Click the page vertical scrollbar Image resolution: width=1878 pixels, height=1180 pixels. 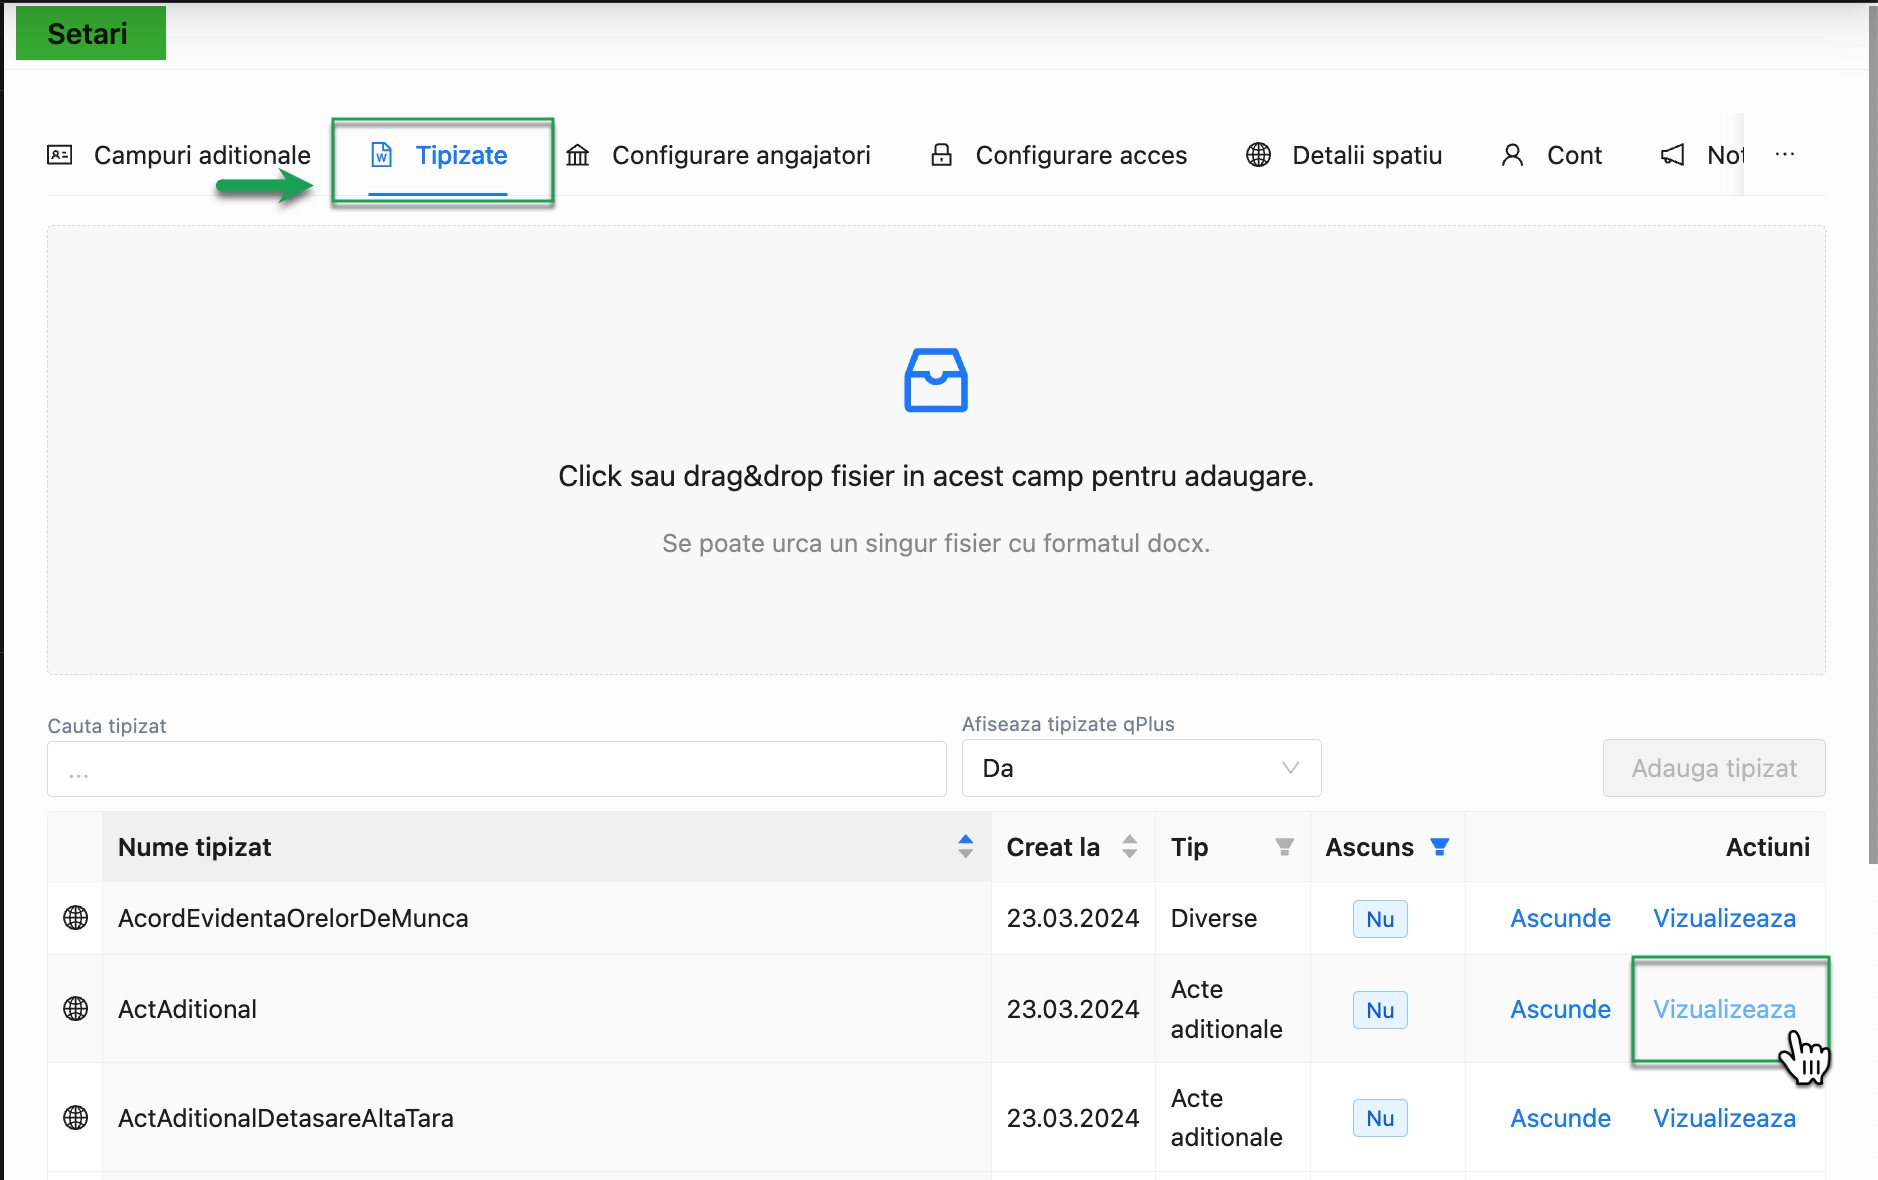click(x=1873, y=435)
